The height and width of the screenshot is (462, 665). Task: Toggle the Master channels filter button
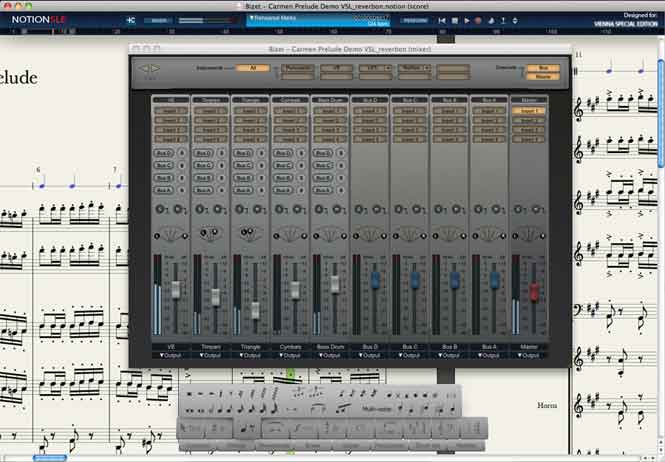point(543,77)
